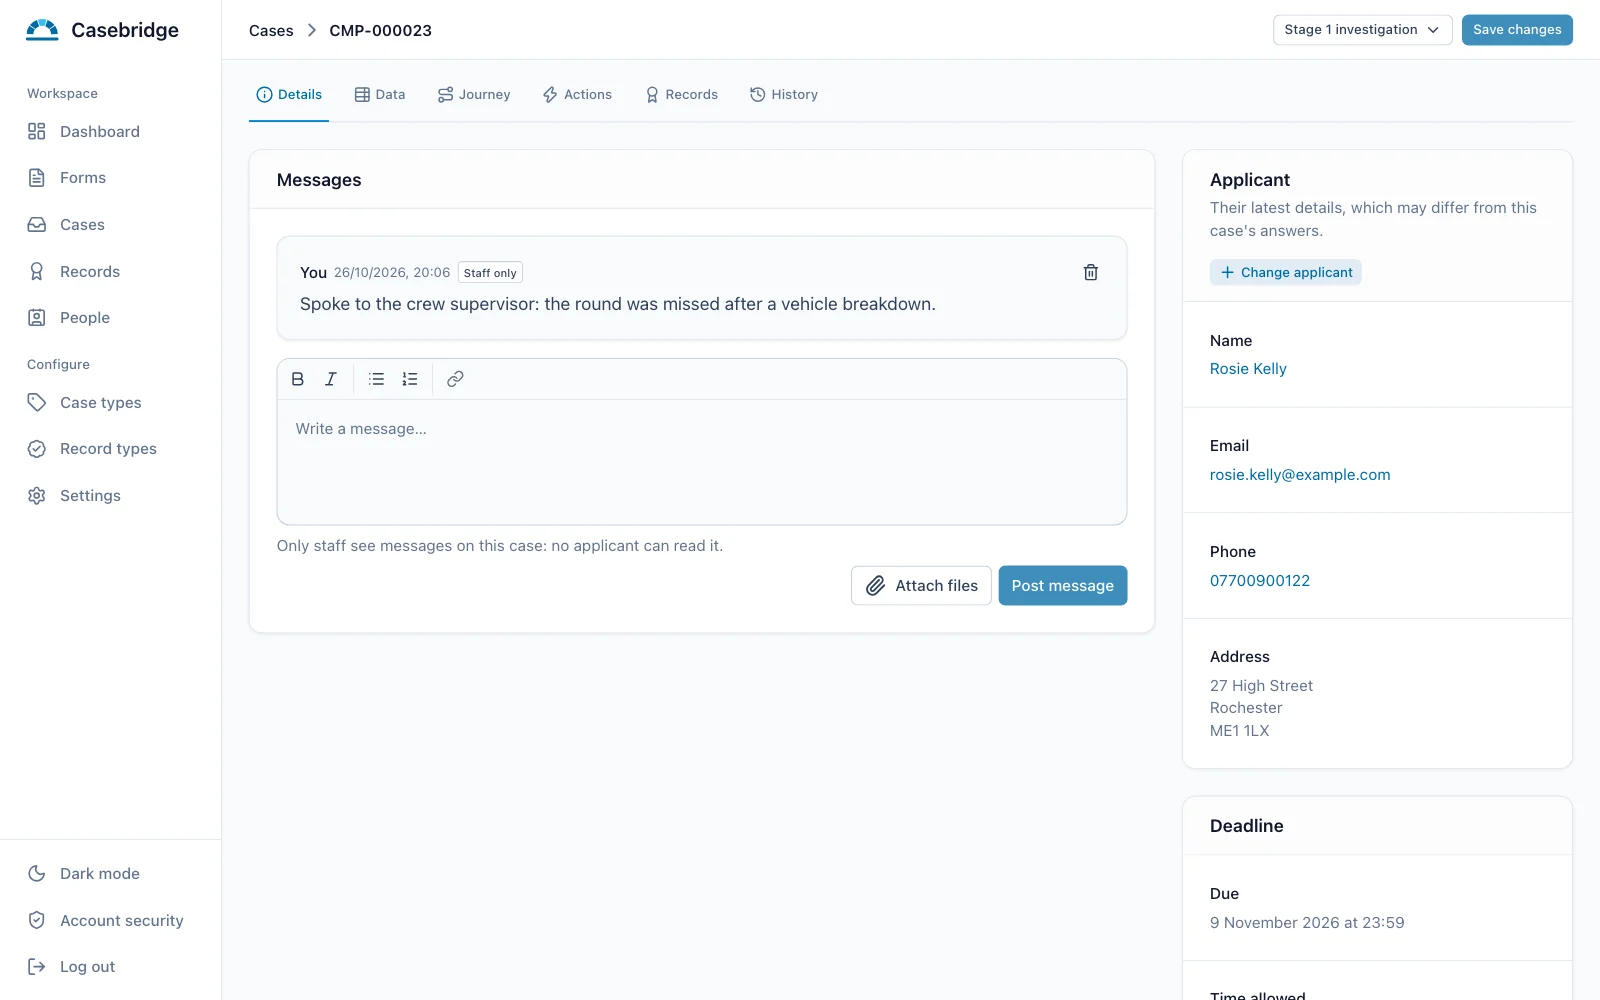The image size is (1600, 1000).
Task: Insert a bulleted list in editor
Action: 376,379
